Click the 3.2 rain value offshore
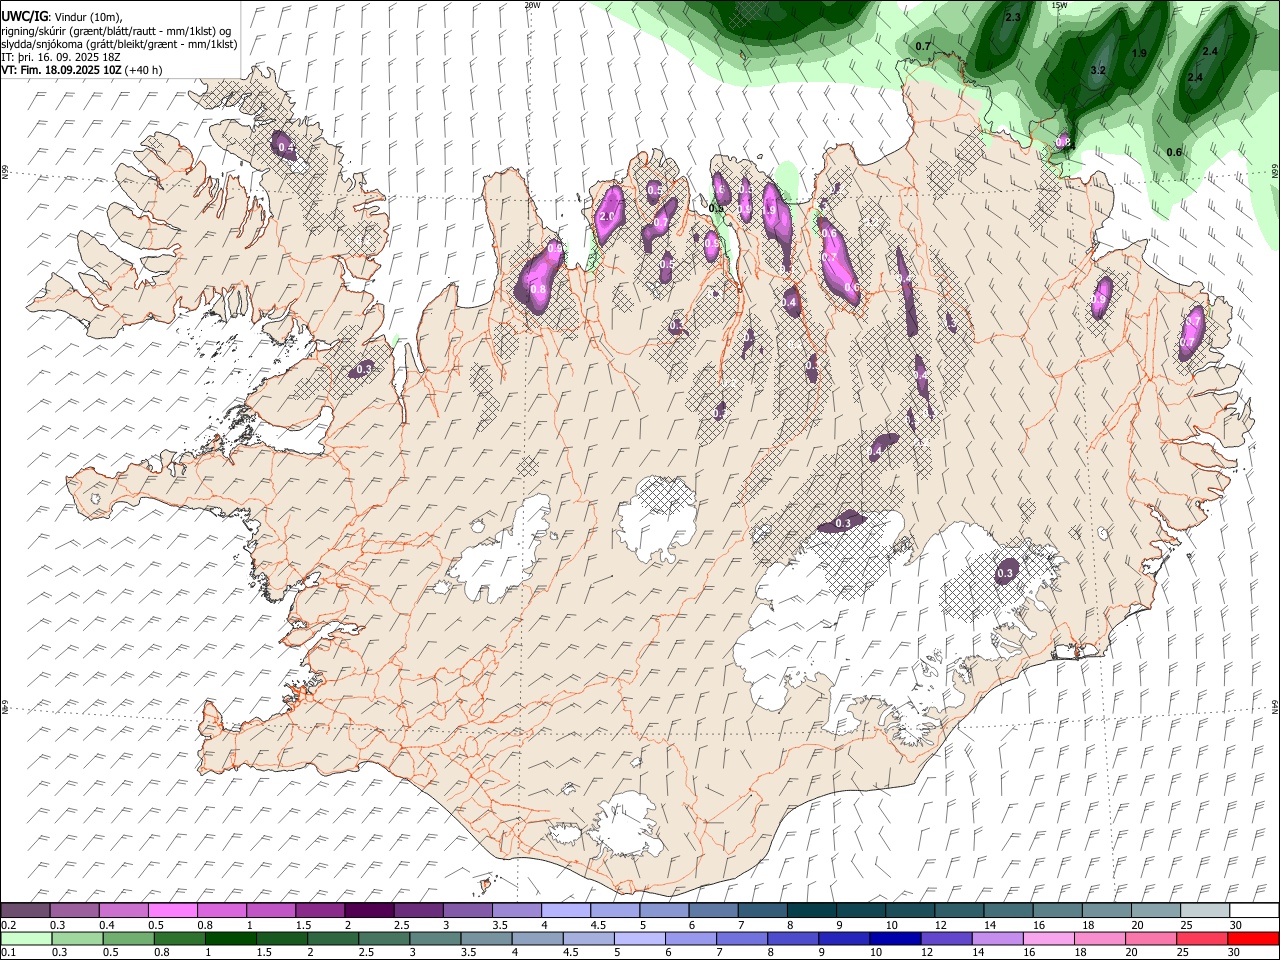The height and width of the screenshot is (960, 1280). (1098, 70)
